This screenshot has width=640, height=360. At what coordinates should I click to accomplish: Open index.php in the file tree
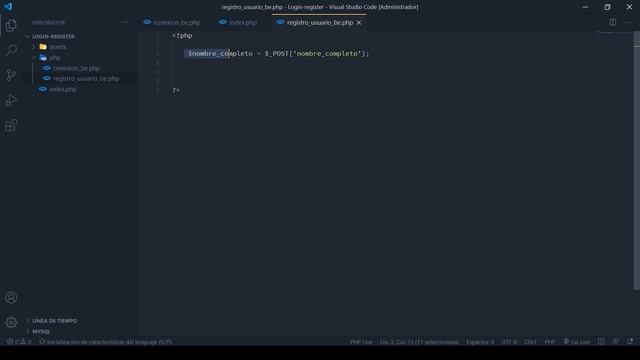tap(63, 89)
